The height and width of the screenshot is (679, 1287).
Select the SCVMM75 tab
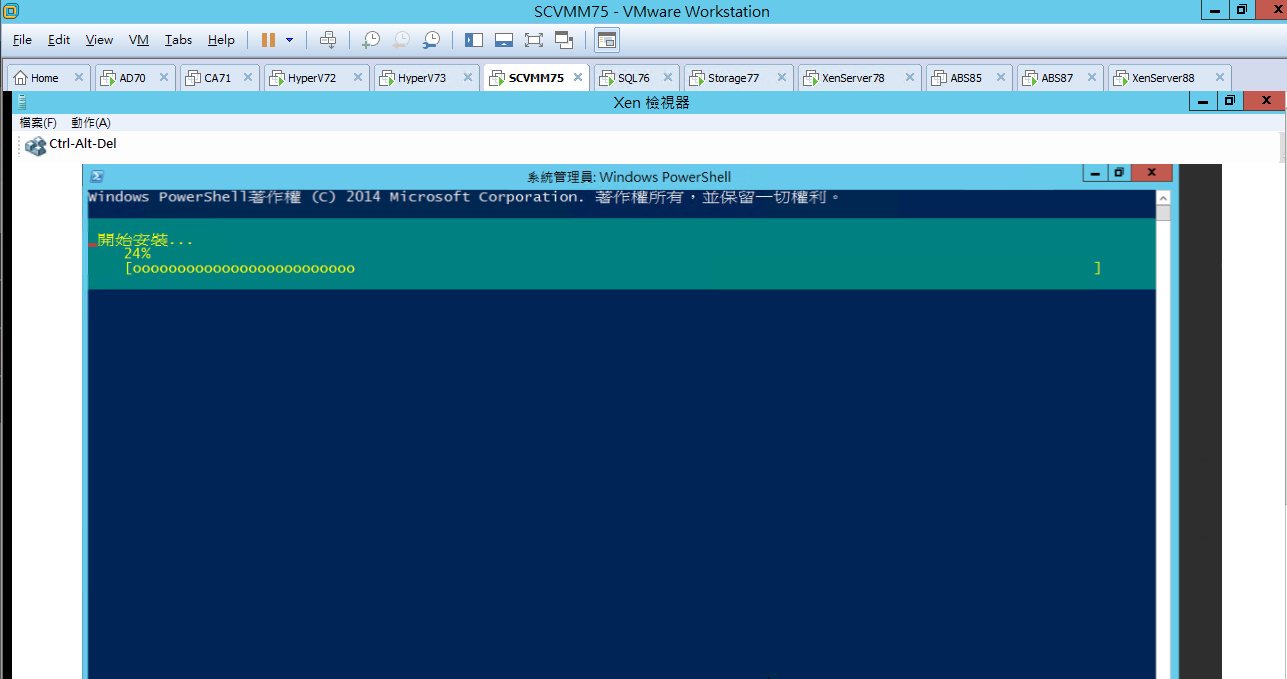point(537,78)
